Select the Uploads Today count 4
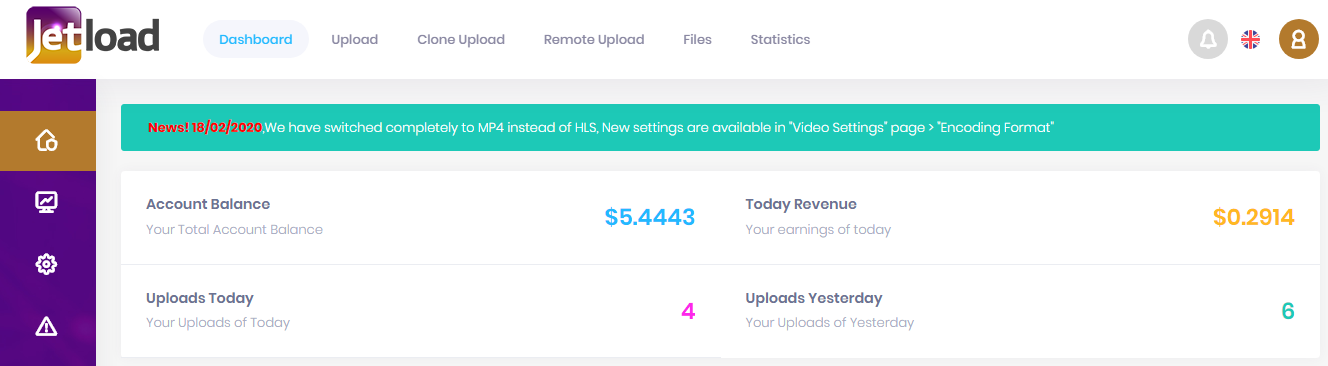 pos(688,311)
